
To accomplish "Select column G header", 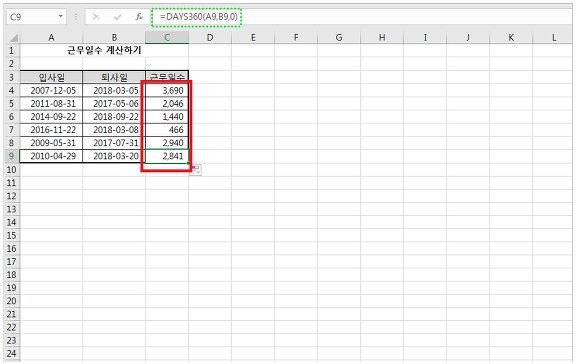I will point(339,37).
